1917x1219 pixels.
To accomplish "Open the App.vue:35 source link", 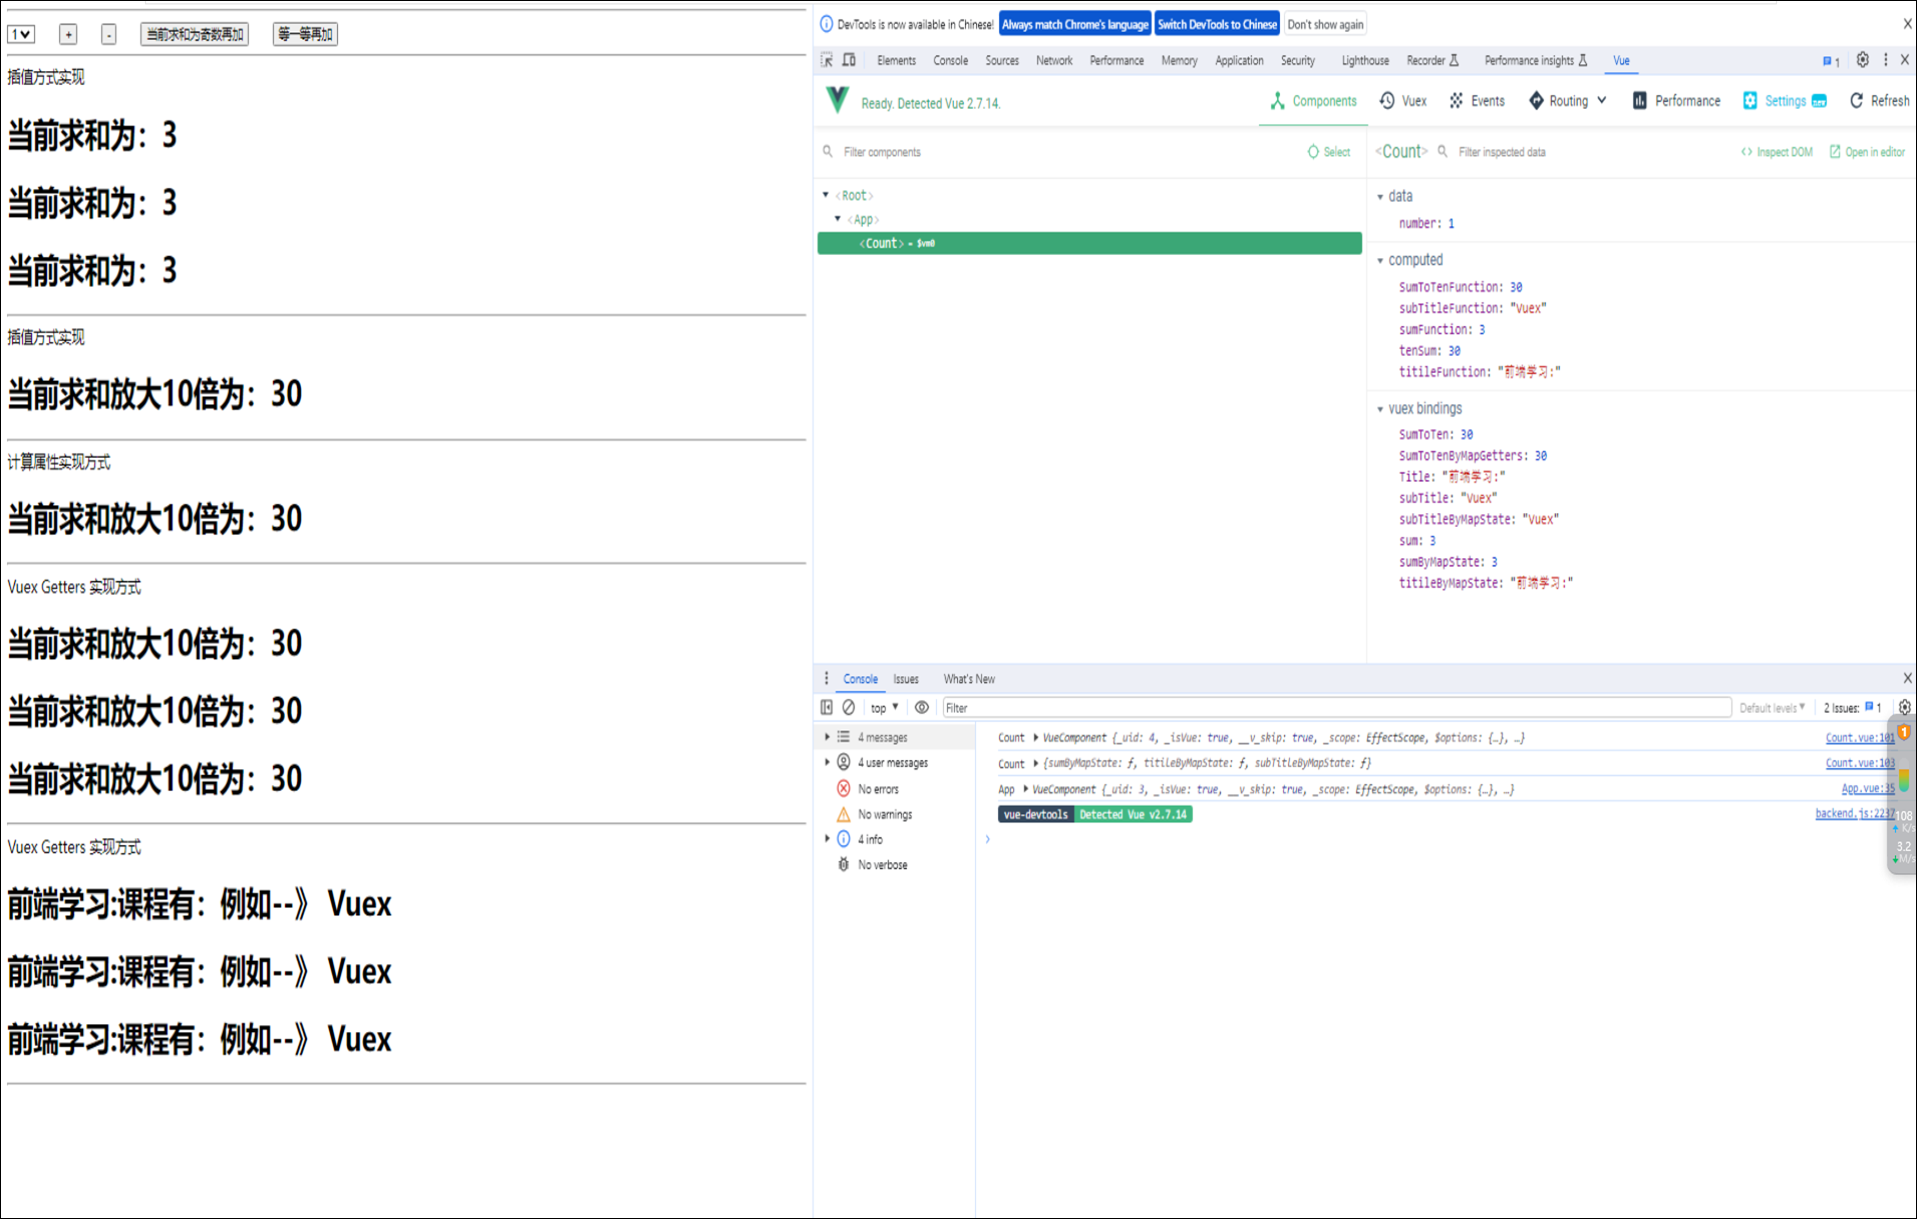I will pyautogui.click(x=1868, y=788).
